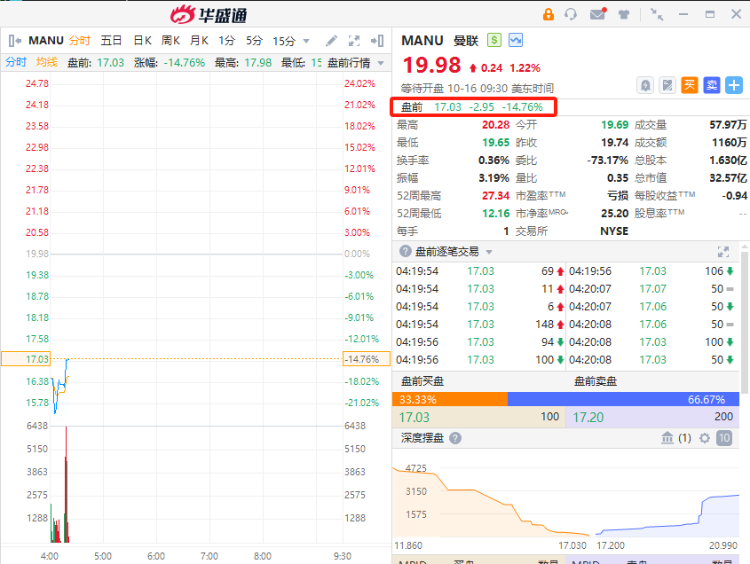Click the 总市值 value 32.57亿
Image resolution: width=750 pixels, height=564 pixels.
pyautogui.click(x=728, y=178)
